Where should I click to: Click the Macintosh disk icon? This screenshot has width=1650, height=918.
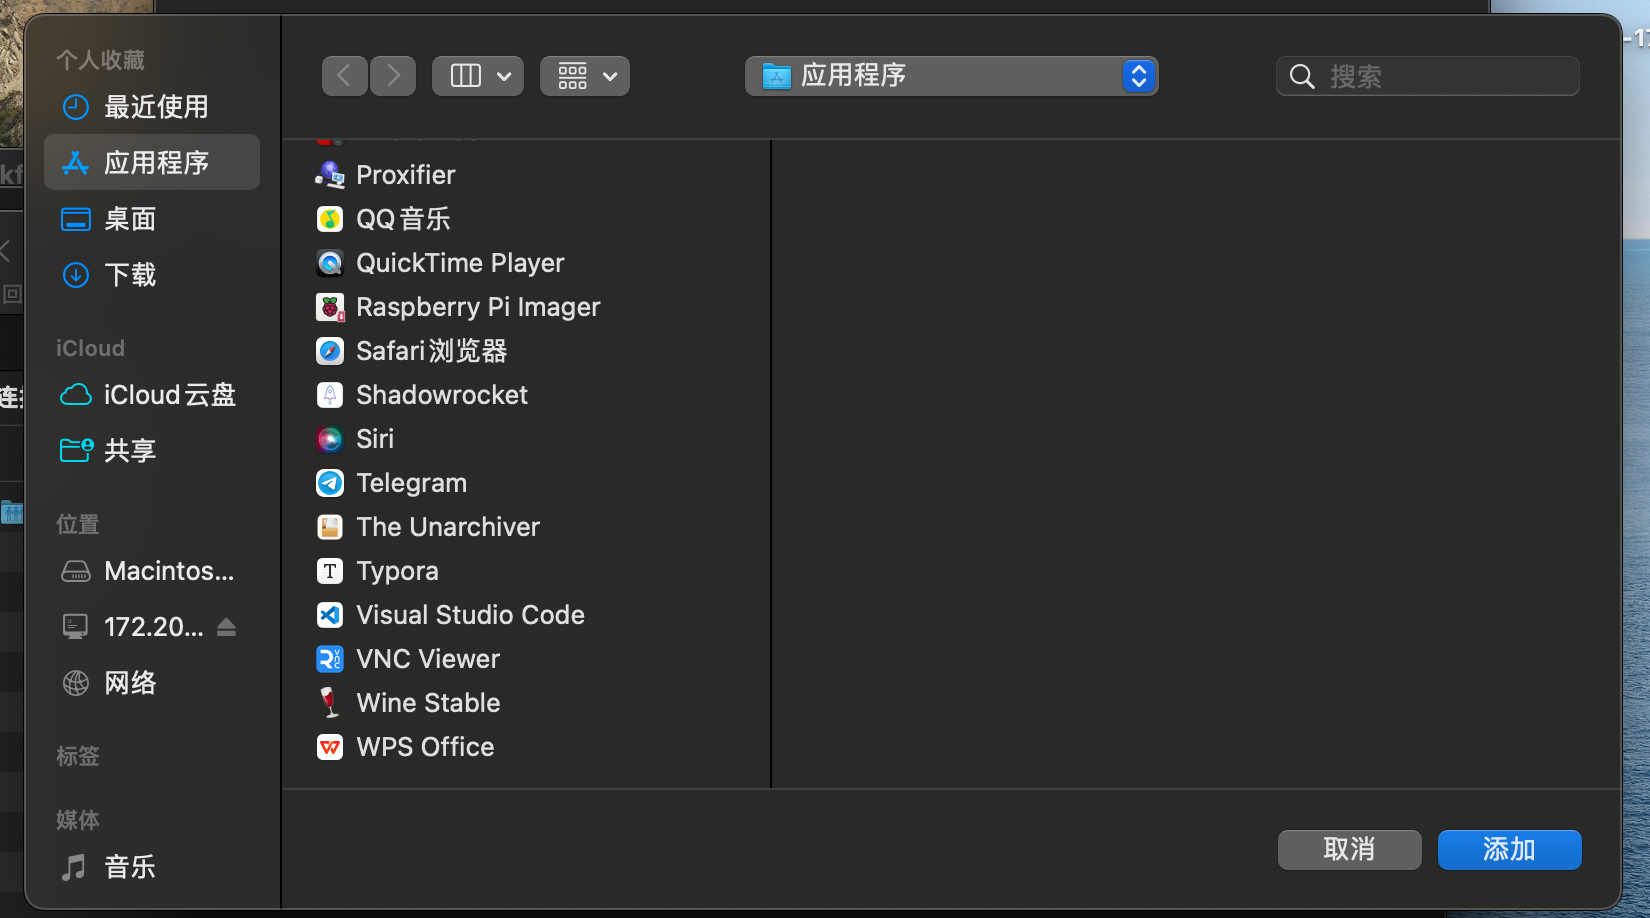click(76, 571)
